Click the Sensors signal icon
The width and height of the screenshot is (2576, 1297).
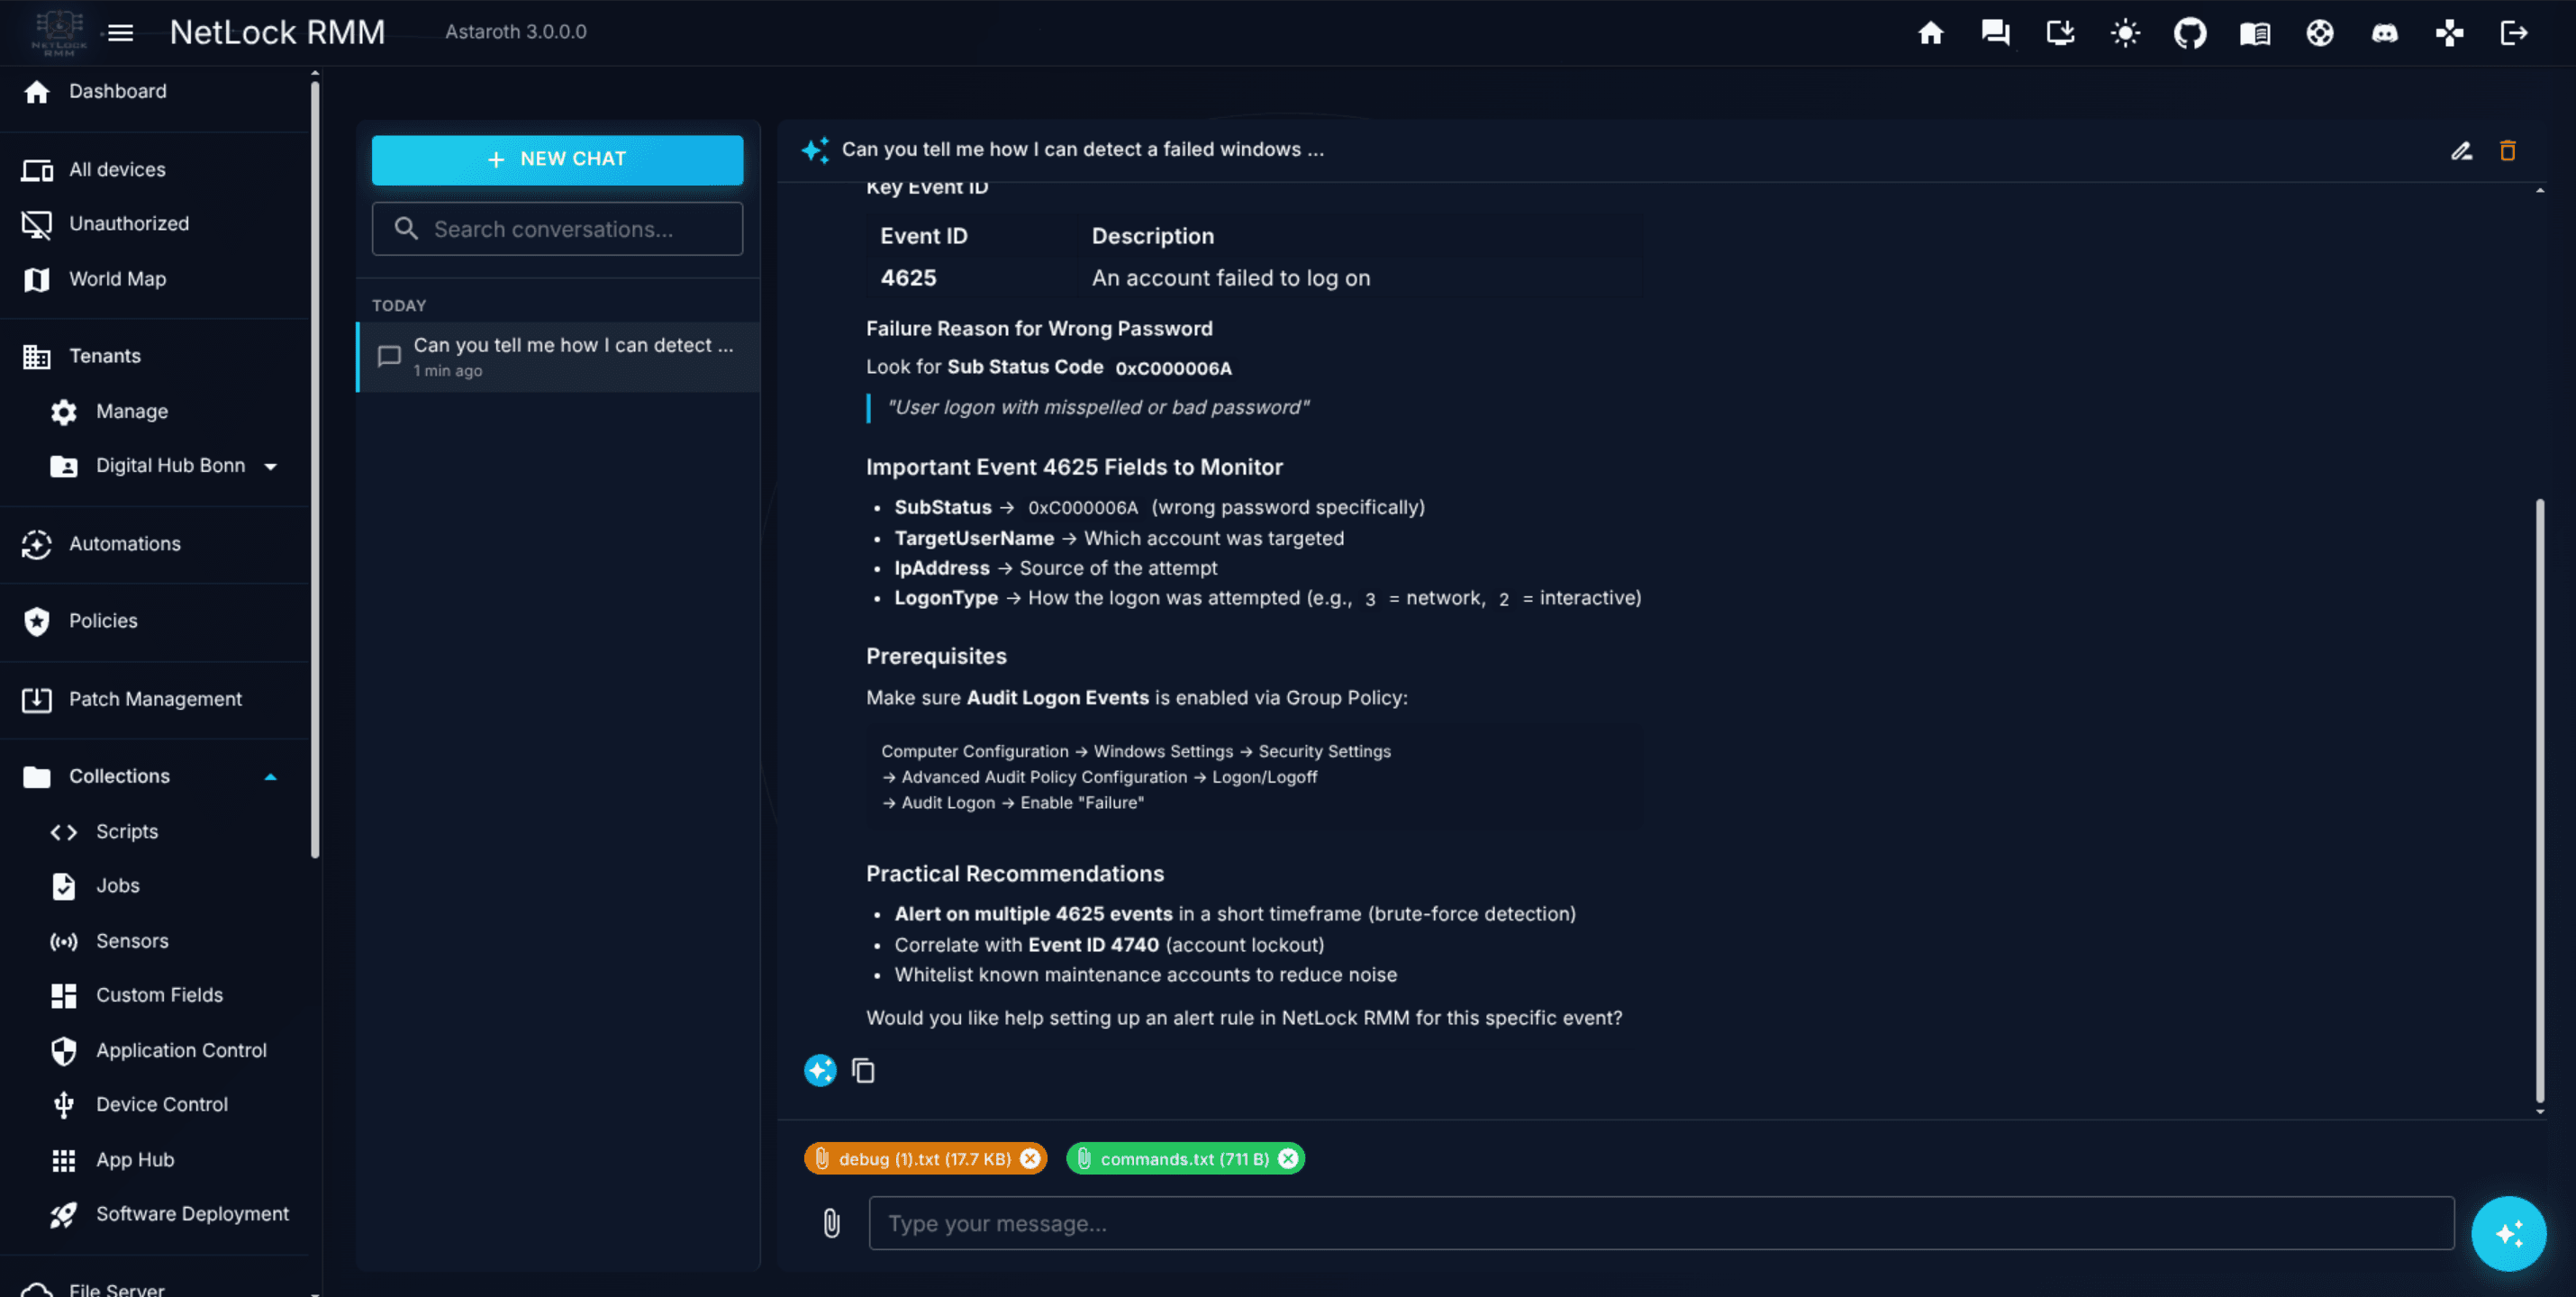pos(64,942)
